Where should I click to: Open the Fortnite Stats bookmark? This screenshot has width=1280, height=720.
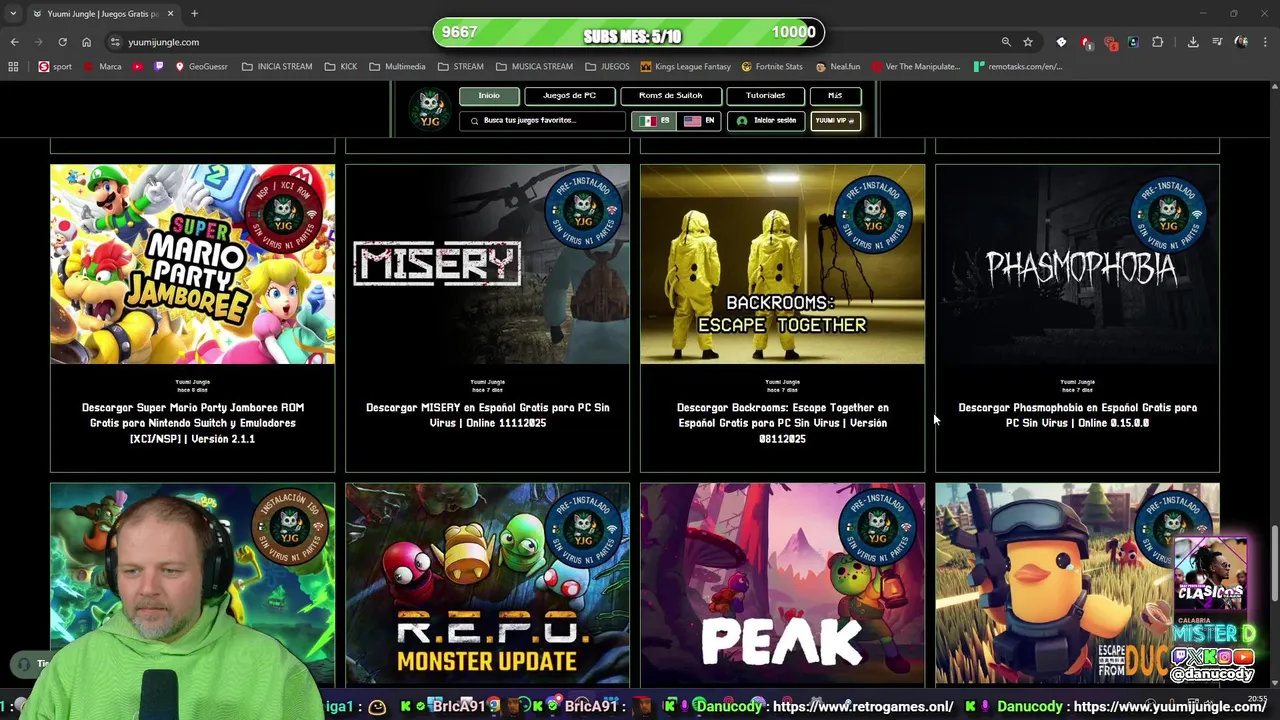point(772,67)
